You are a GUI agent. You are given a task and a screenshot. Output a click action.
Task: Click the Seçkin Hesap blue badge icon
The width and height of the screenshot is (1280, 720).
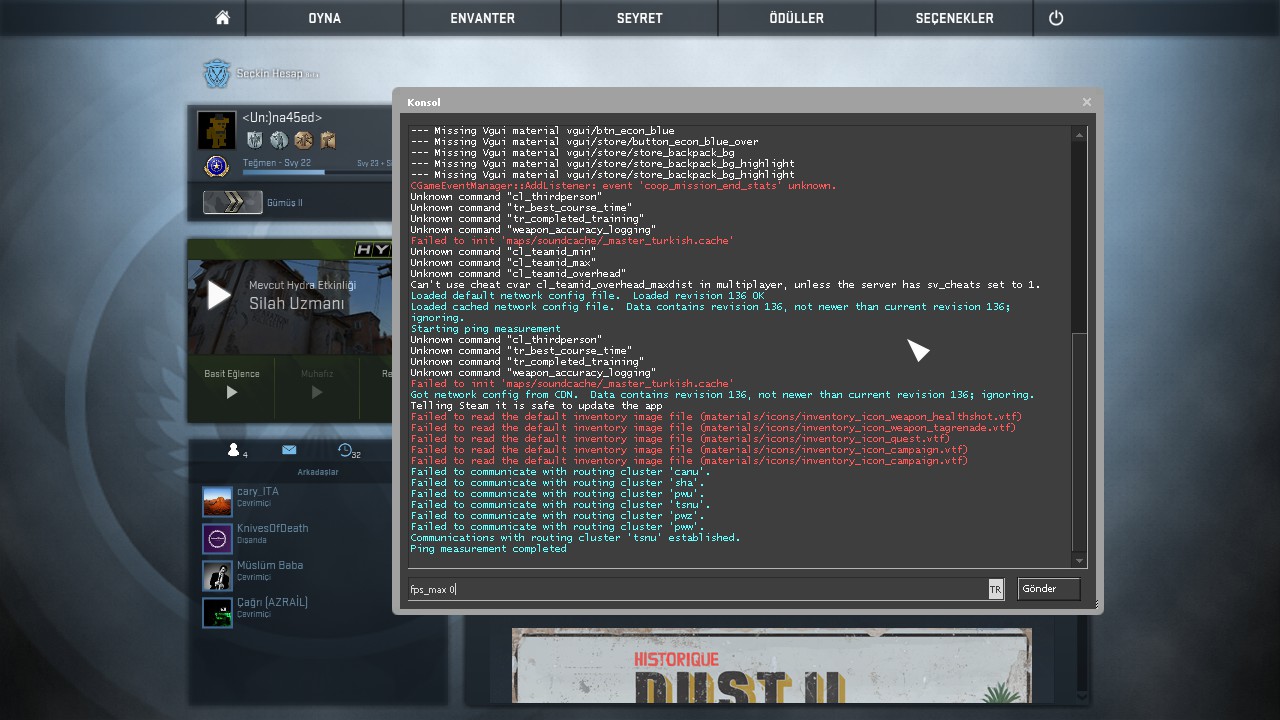click(x=217, y=74)
